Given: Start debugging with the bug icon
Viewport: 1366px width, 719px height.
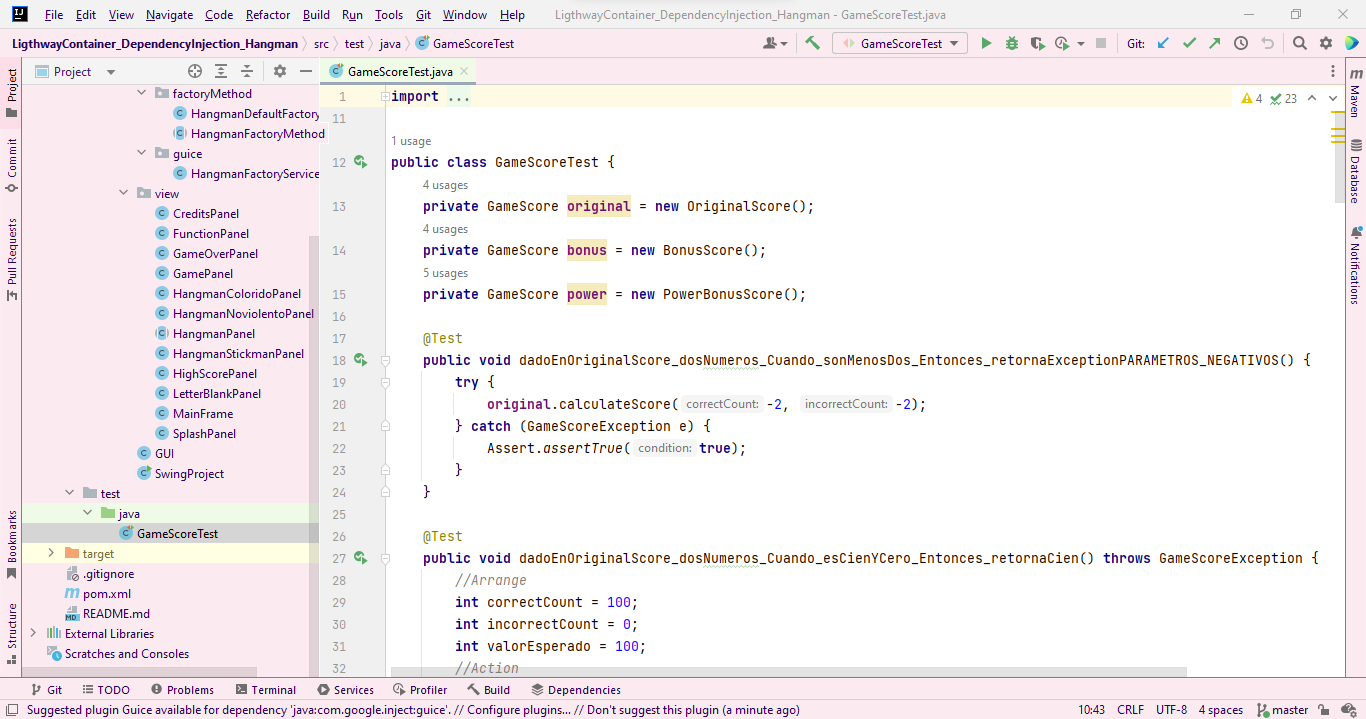Looking at the screenshot, I should click(1011, 43).
